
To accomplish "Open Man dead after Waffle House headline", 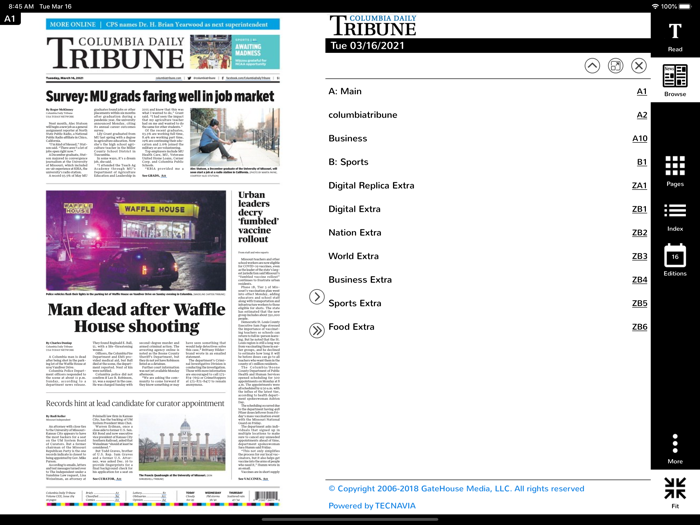I will 137,318.
